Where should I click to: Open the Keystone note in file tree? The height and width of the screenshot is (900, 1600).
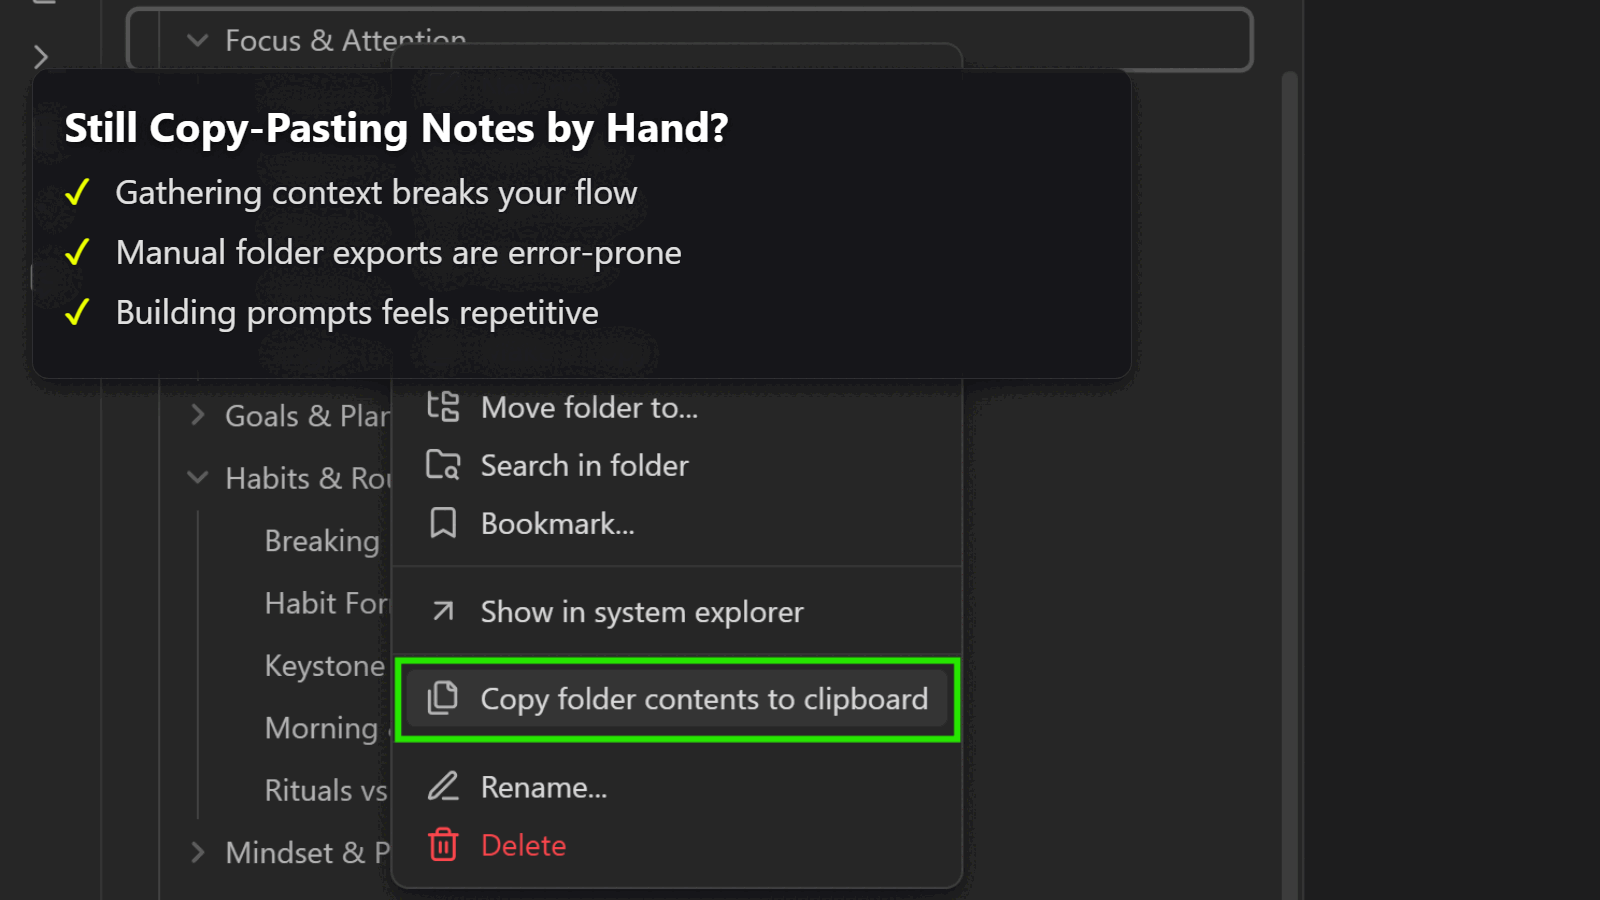click(324, 666)
